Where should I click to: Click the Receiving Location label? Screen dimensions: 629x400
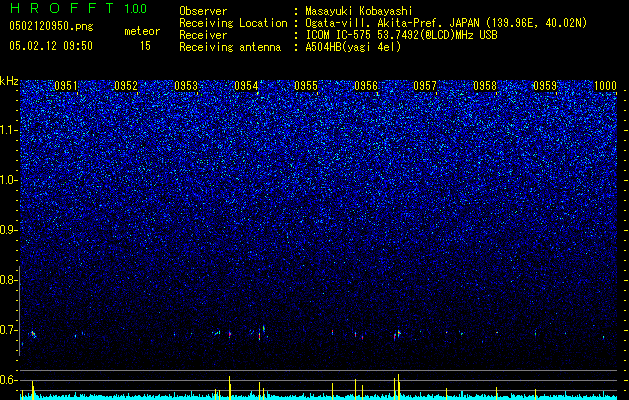click(233, 23)
